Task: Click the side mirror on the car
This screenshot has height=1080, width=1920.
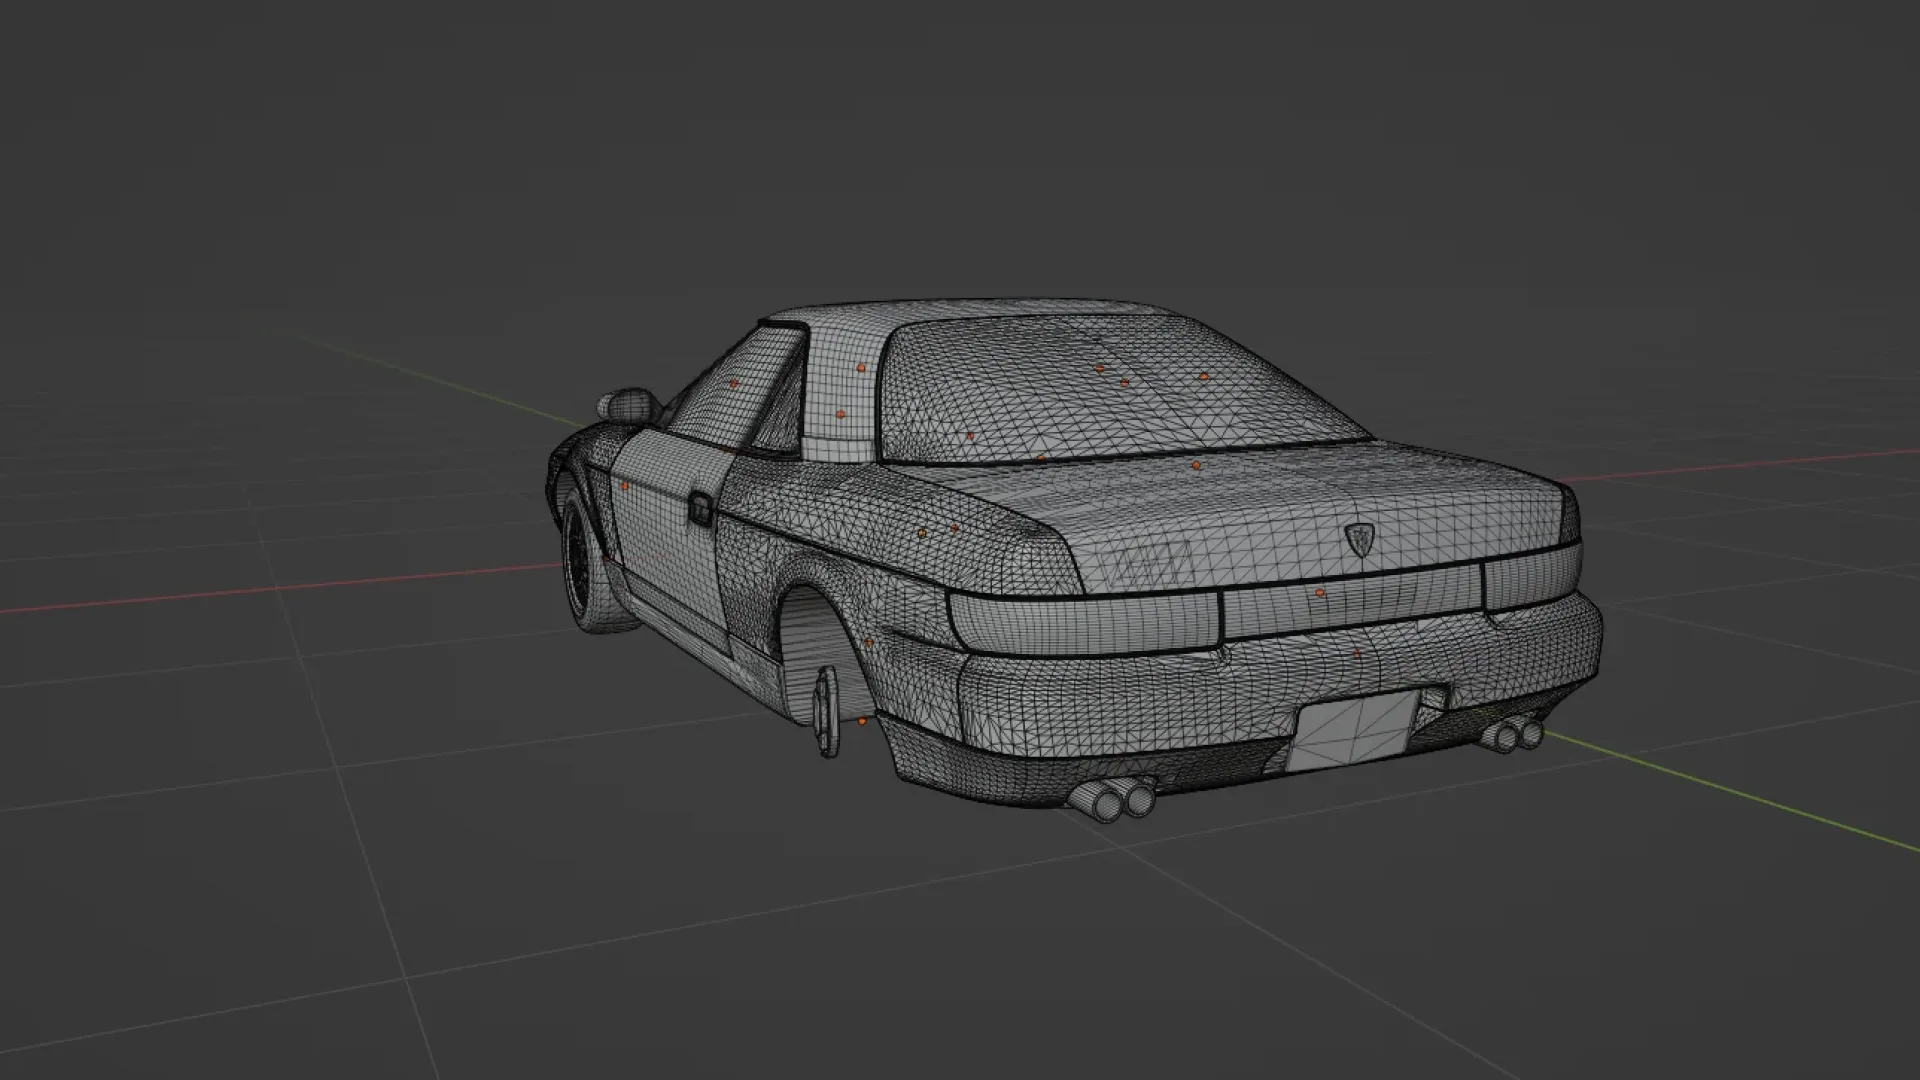Action: tap(629, 404)
